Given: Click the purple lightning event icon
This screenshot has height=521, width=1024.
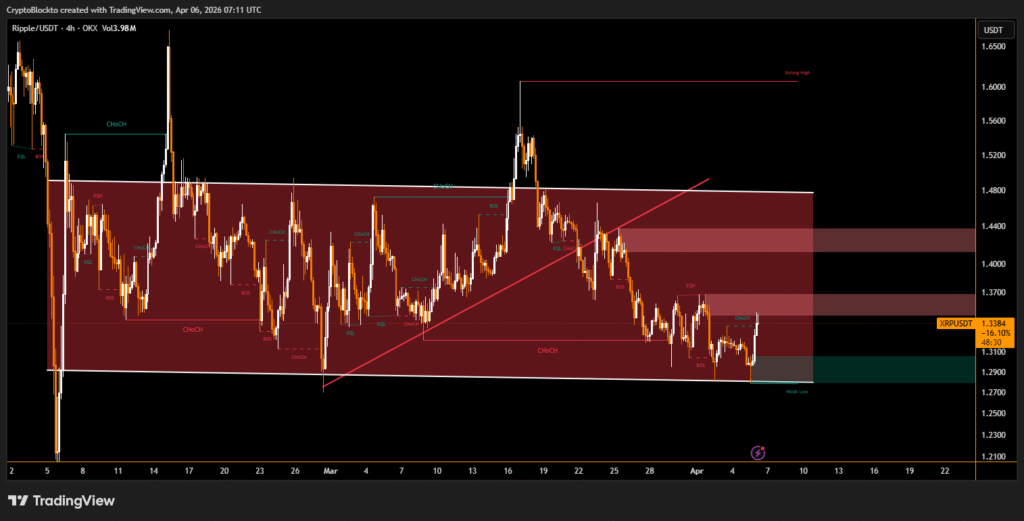Looking at the screenshot, I should pyautogui.click(x=758, y=453).
